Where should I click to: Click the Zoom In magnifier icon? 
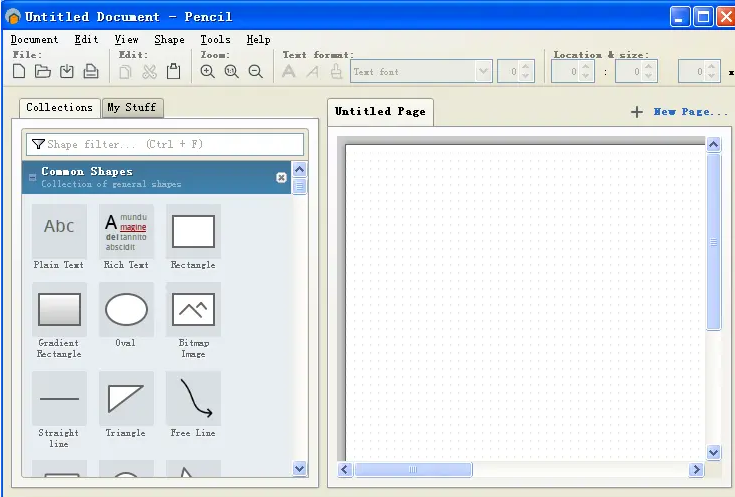208,71
